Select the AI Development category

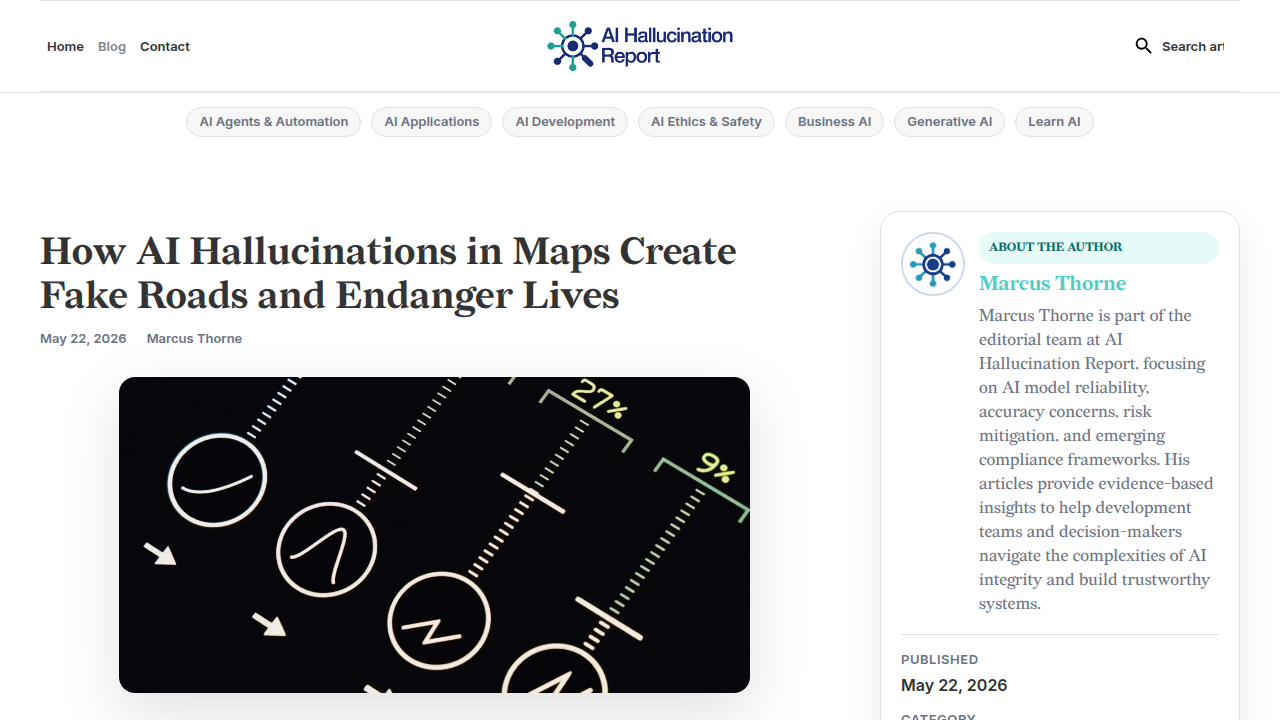[565, 122]
